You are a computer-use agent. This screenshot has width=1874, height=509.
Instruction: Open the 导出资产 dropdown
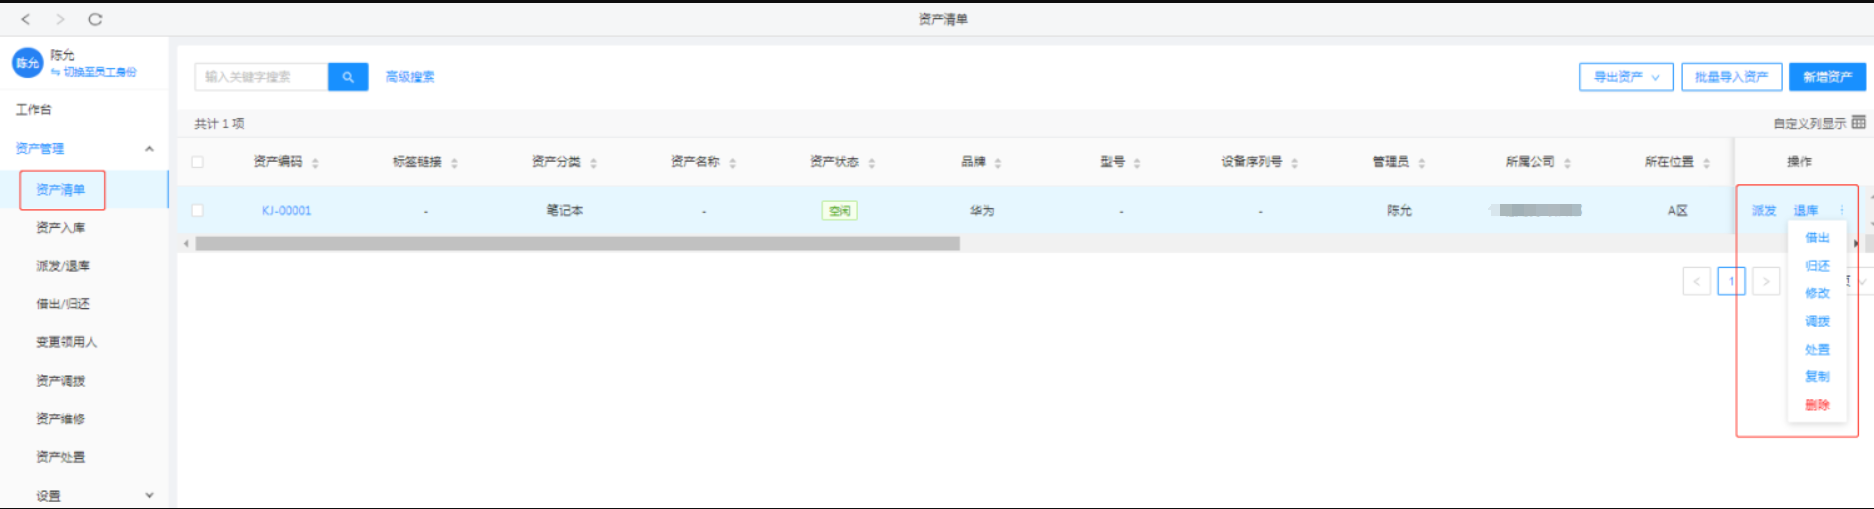[x=1626, y=77]
